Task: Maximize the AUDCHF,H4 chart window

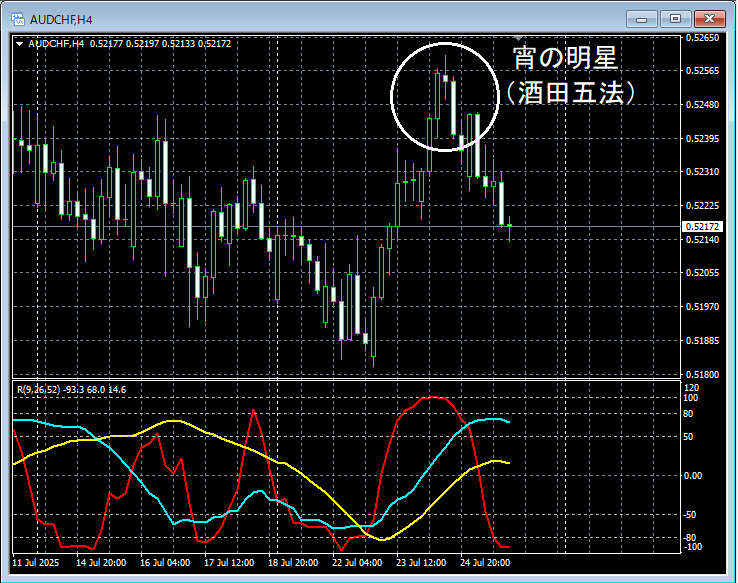Action: pos(675,19)
